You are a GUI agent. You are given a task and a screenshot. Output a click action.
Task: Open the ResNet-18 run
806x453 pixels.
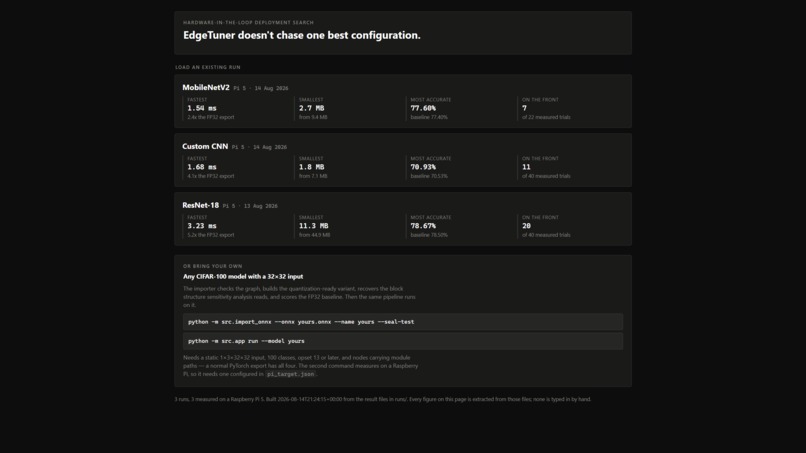tap(403, 219)
